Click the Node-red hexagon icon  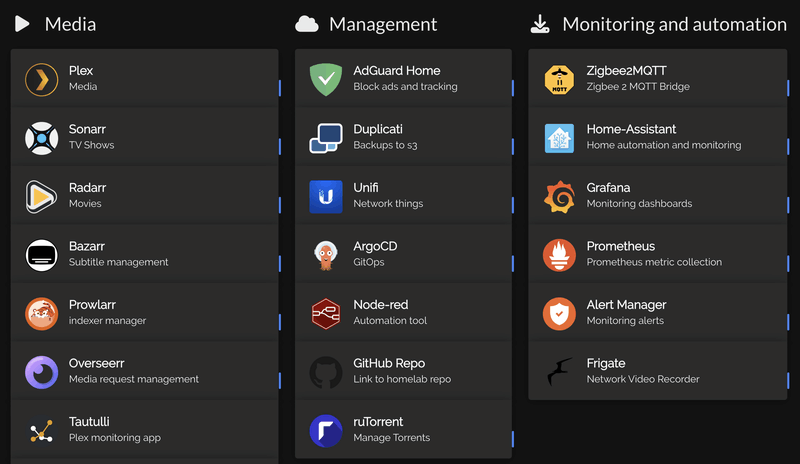tap(326, 314)
